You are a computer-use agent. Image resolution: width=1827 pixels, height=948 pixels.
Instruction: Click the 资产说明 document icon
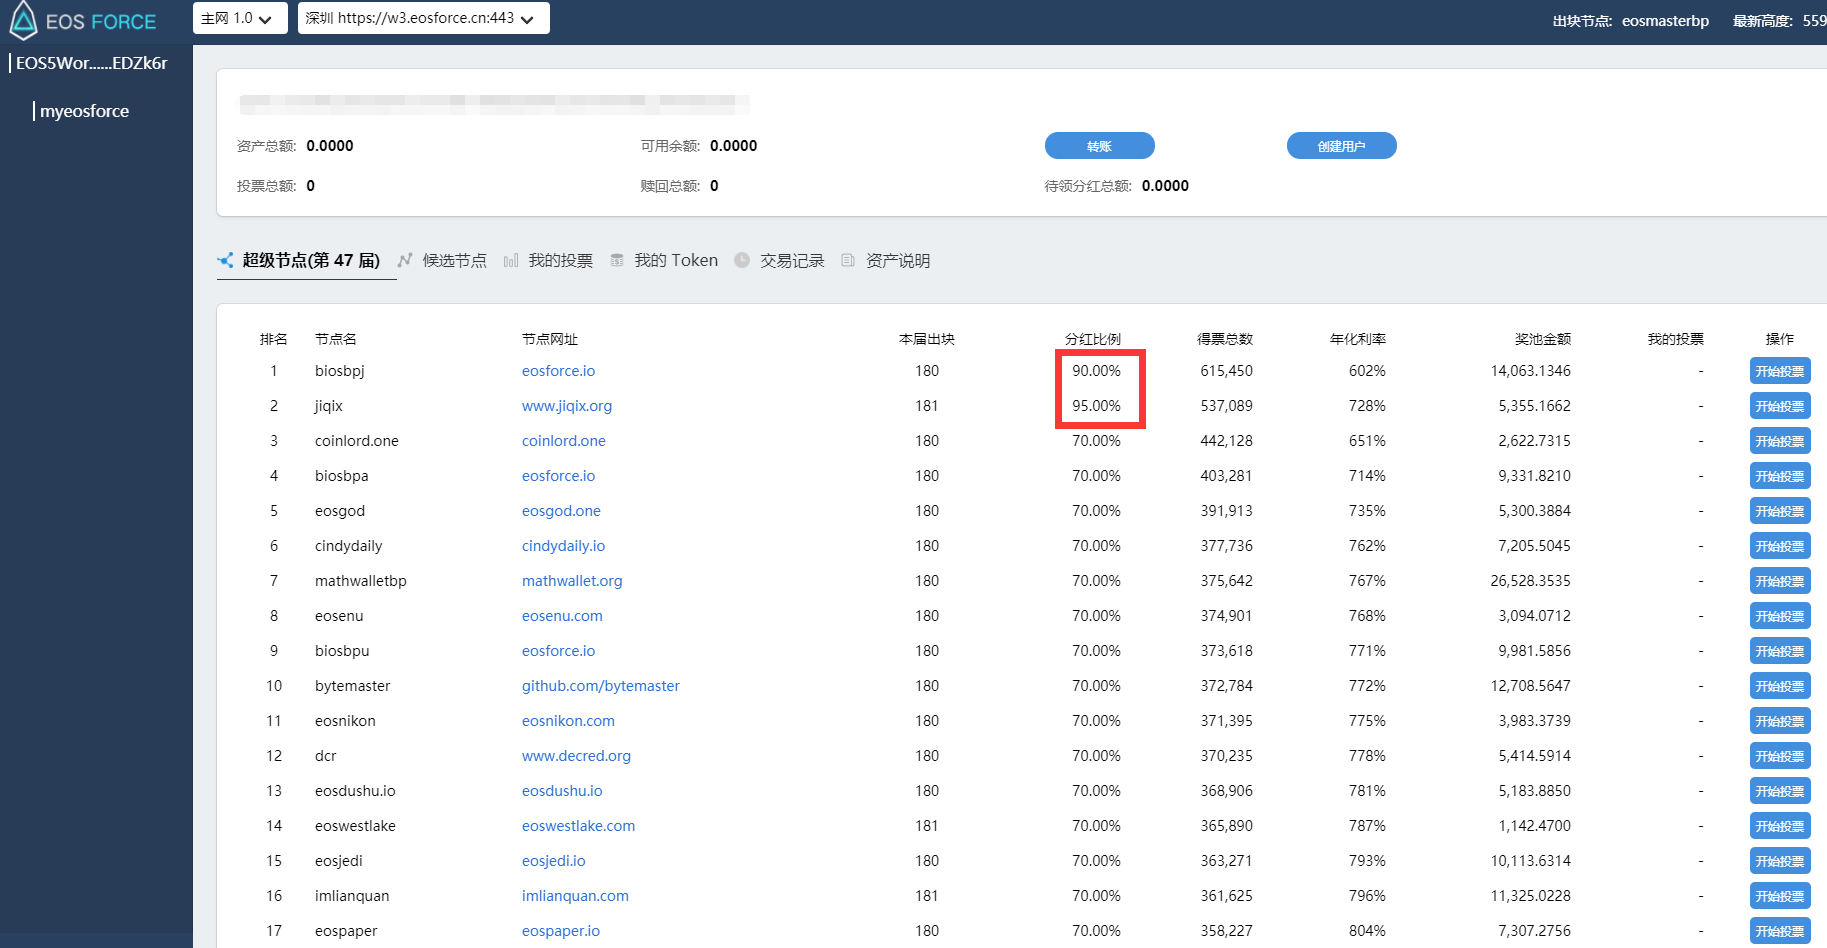(x=848, y=260)
